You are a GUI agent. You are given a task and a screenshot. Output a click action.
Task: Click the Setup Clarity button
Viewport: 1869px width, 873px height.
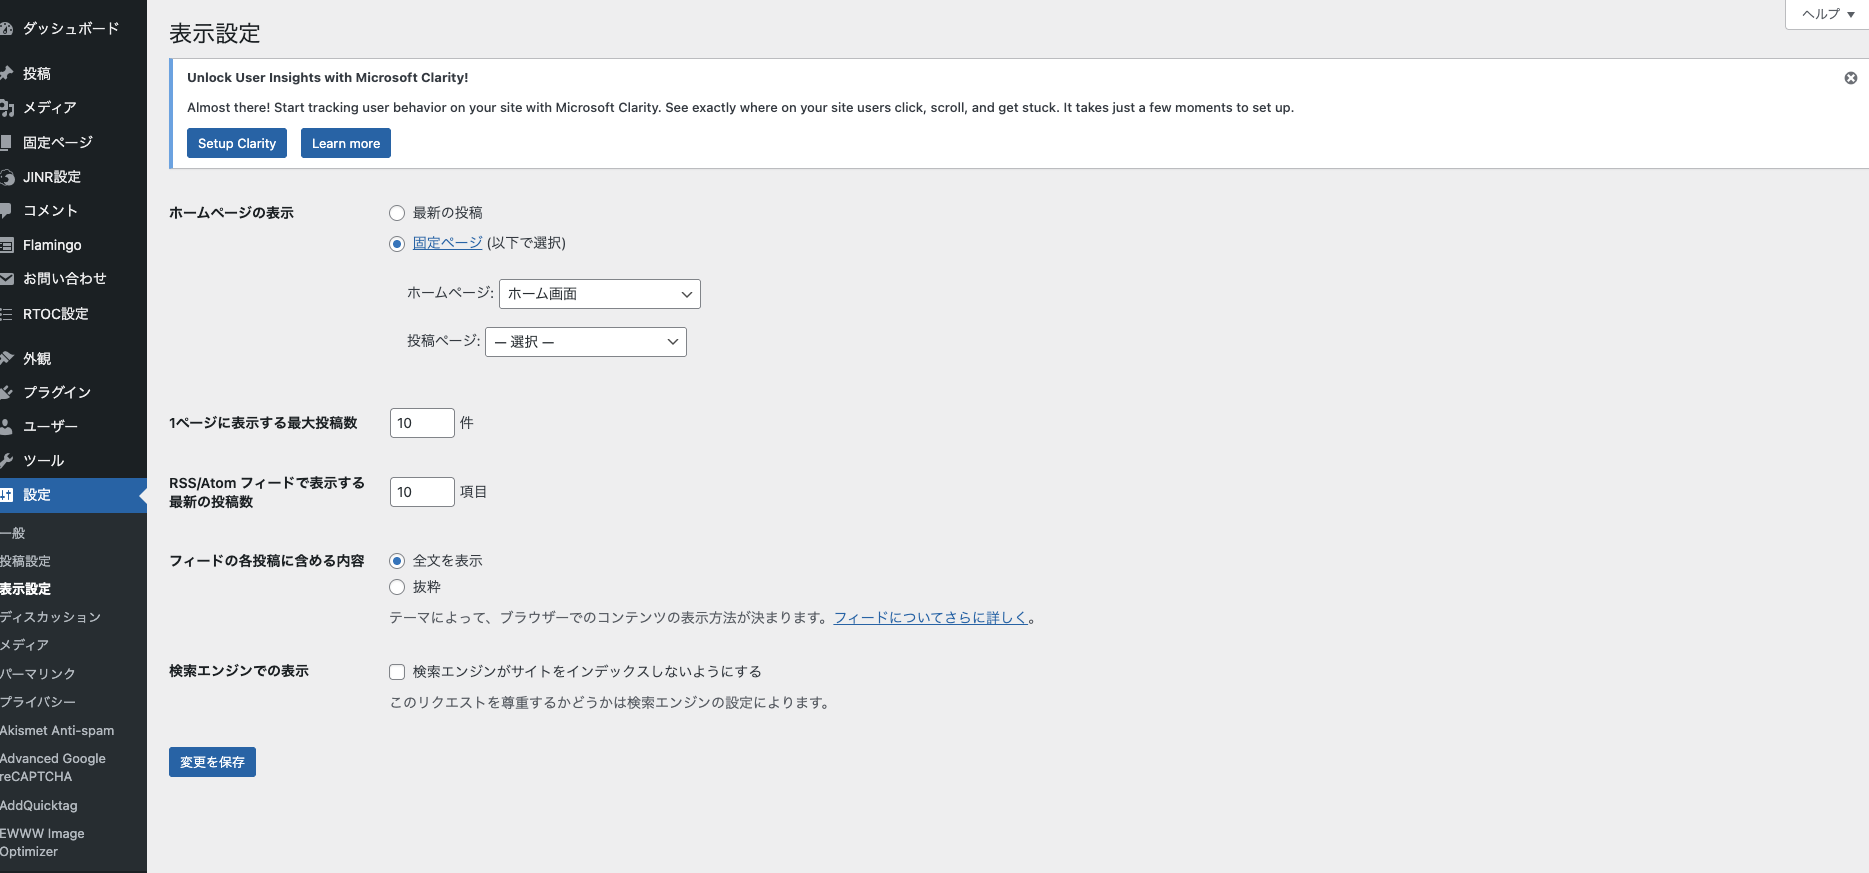point(237,143)
